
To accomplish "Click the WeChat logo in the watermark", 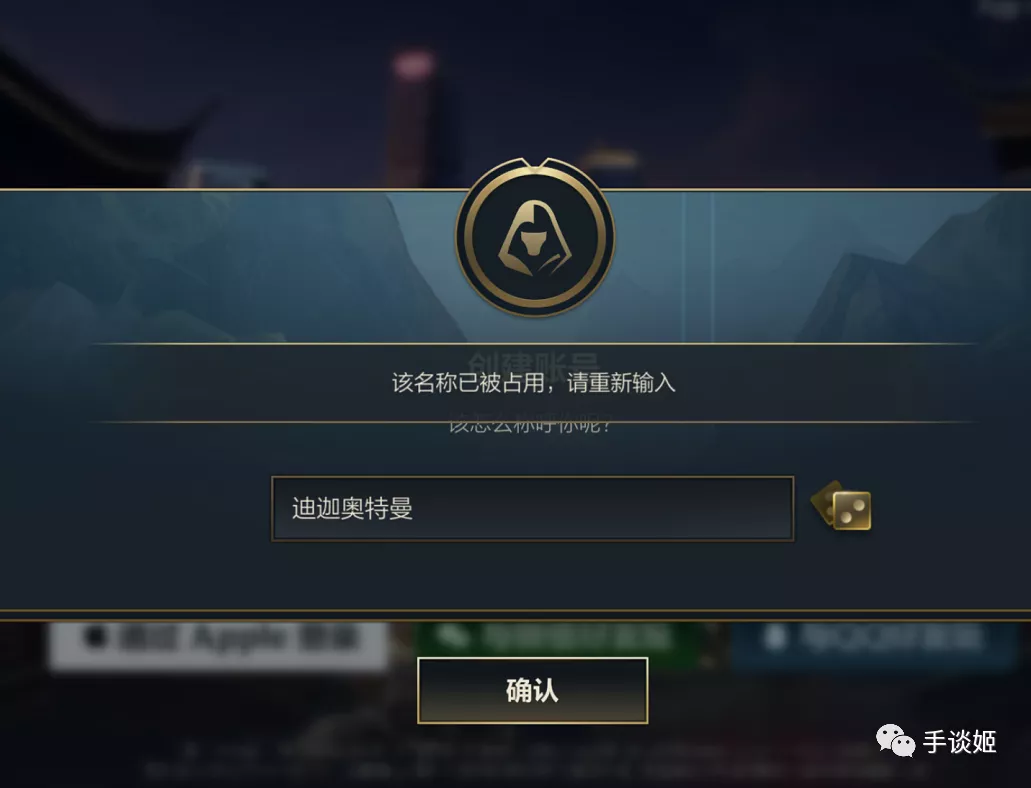I will pos(895,741).
